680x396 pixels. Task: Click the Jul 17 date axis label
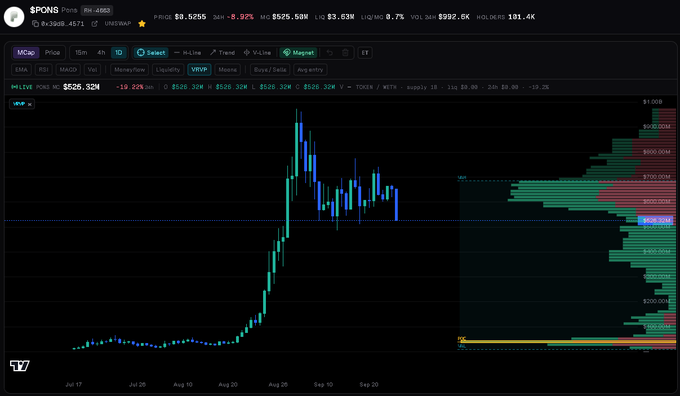pos(74,385)
